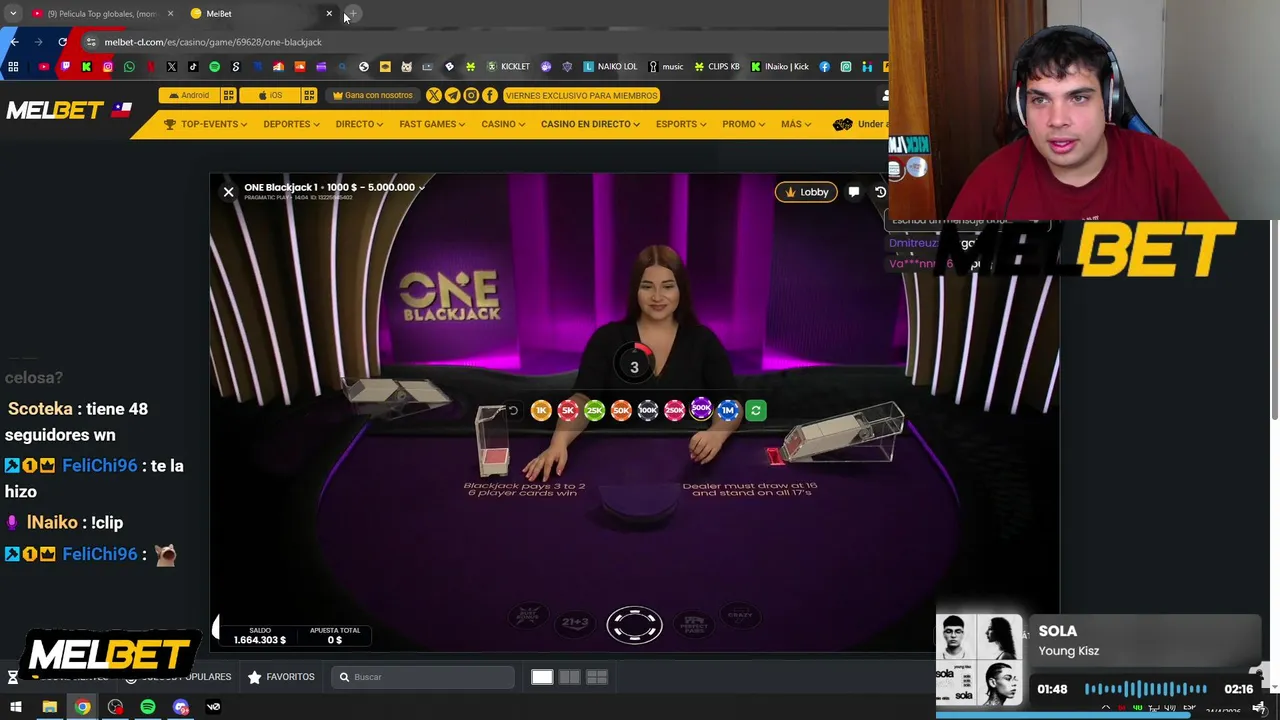Click the green repeat bet button

pos(756,410)
